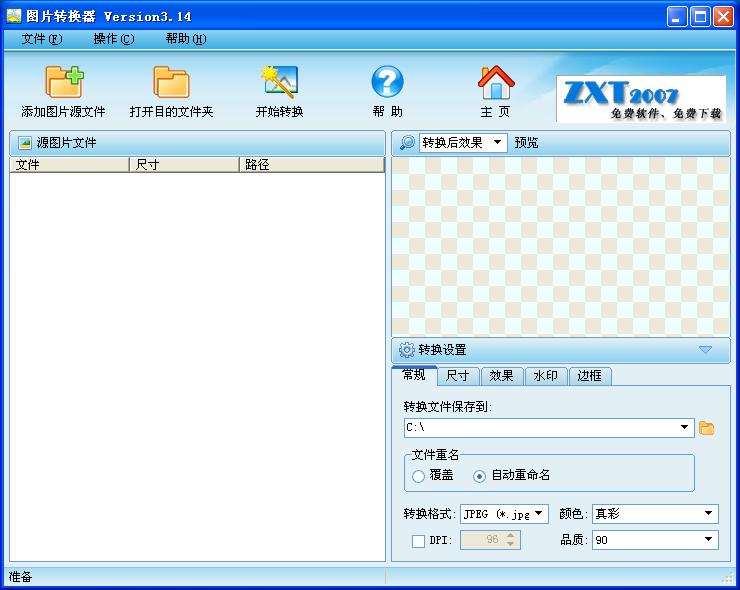Switch to the 水印 watermark tab
Image resolution: width=740 pixels, height=590 pixels.
pos(545,376)
